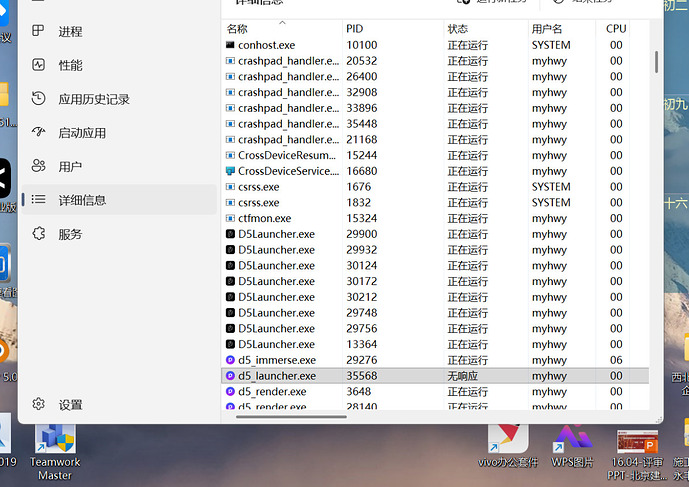Select the d5_immerse.exe process name
The height and width of the screenshot is (487, 689).
tap(277, 360)
